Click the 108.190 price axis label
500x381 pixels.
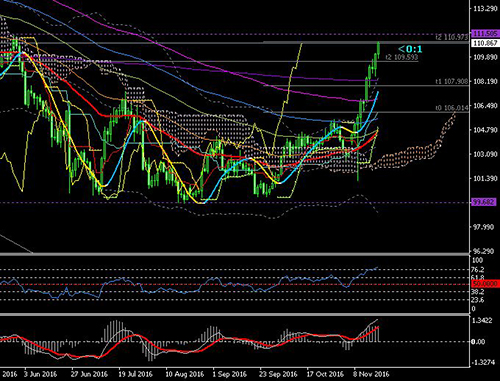click(x=485, y=81)
